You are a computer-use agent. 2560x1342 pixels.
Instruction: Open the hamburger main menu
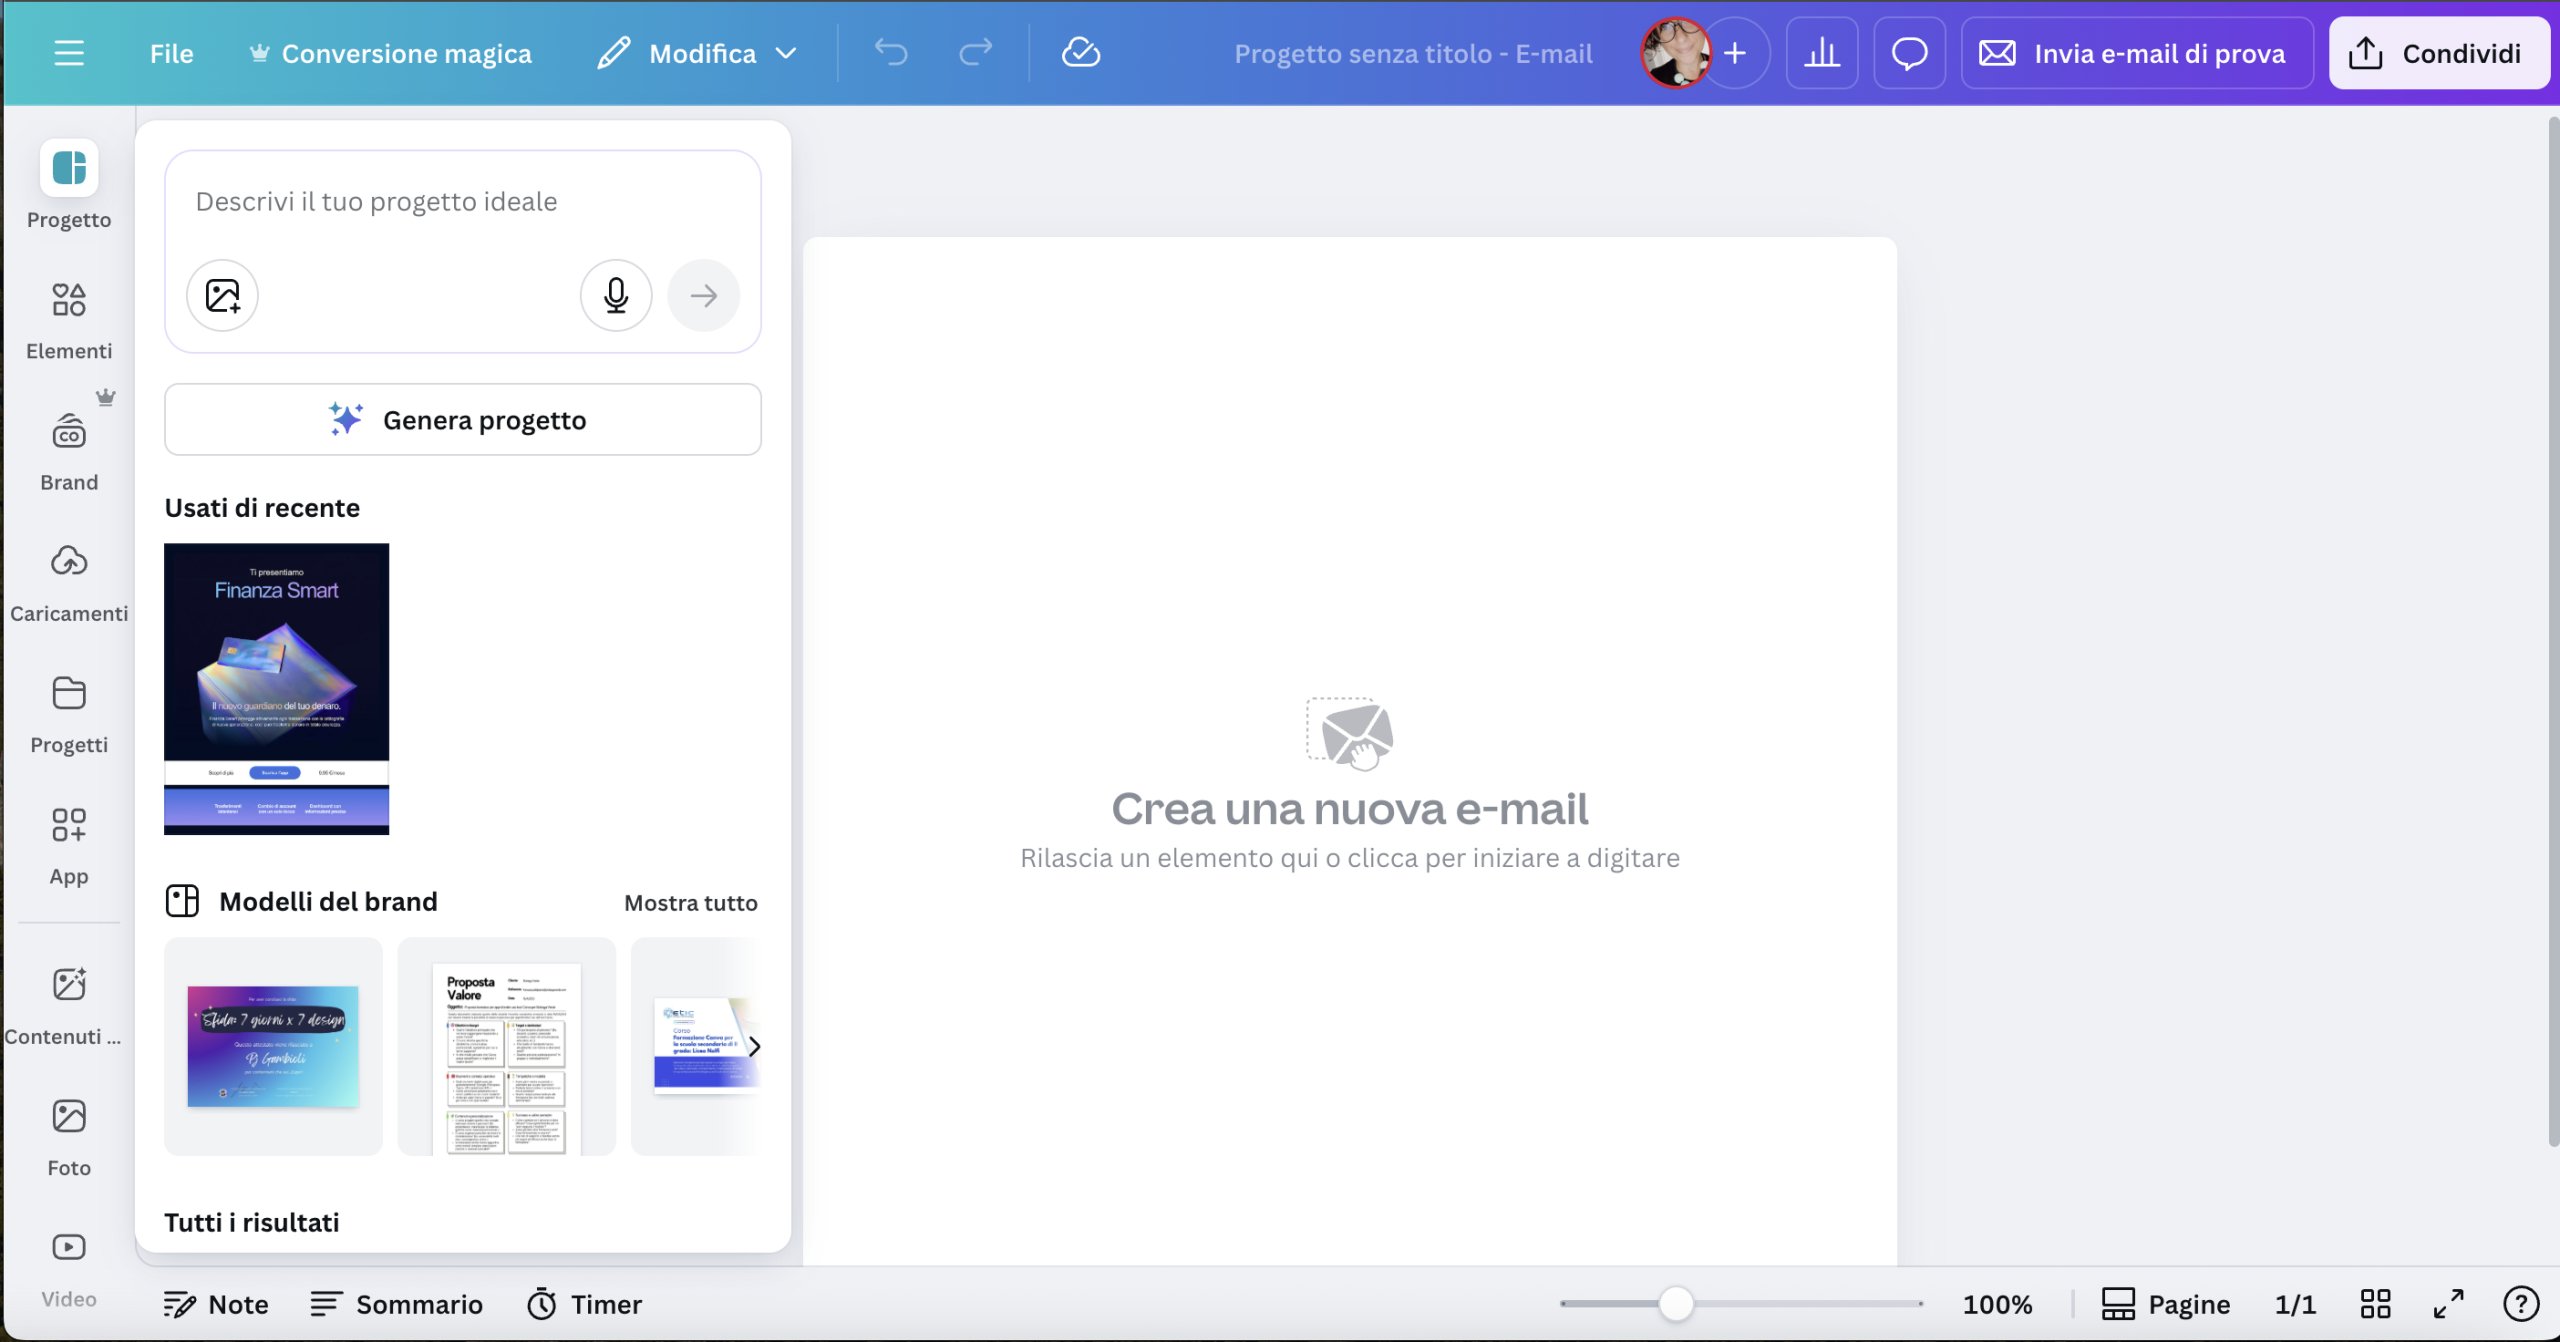[x=68, y=53]
